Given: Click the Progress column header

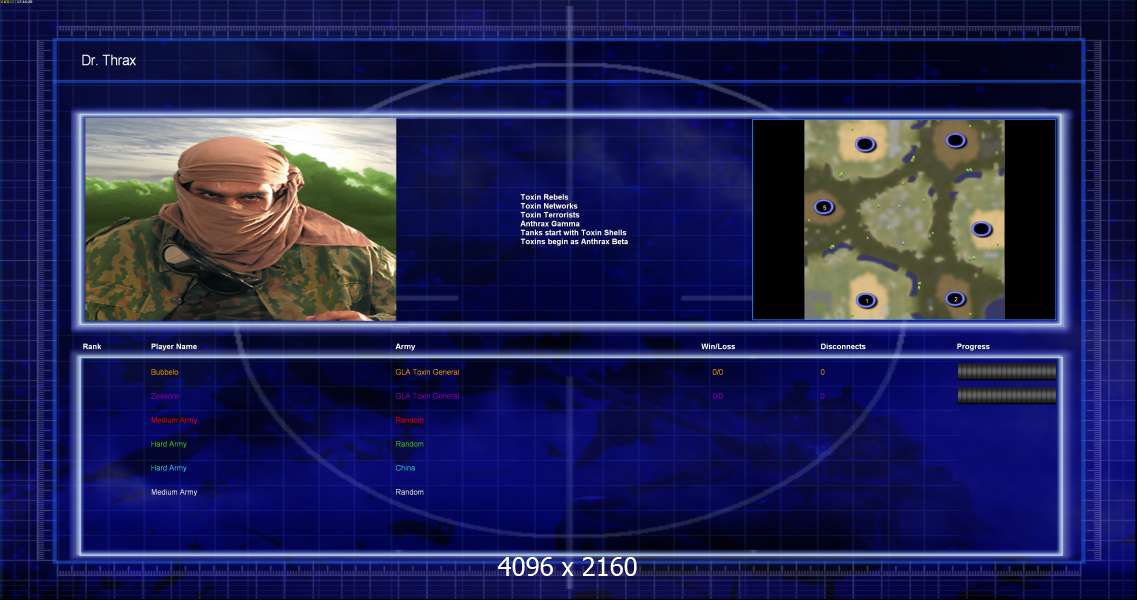Looking at the screenshot, I should point(973,347).
